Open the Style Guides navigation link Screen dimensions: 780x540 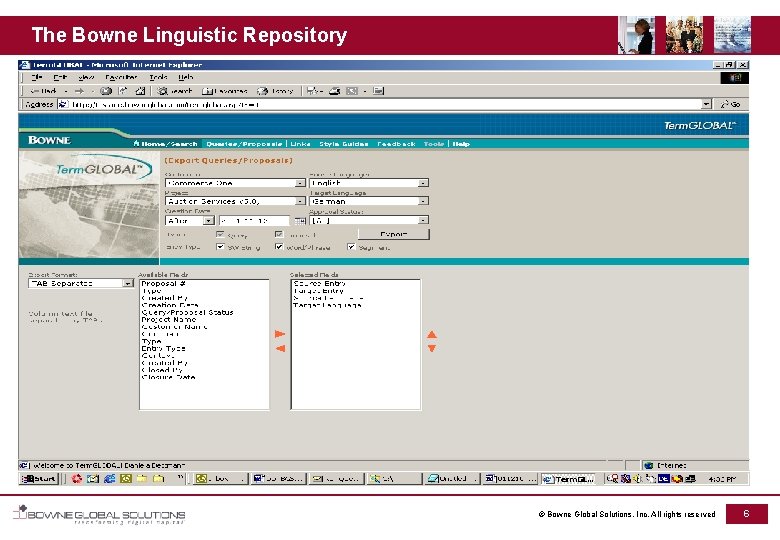[x=344, y=144]
